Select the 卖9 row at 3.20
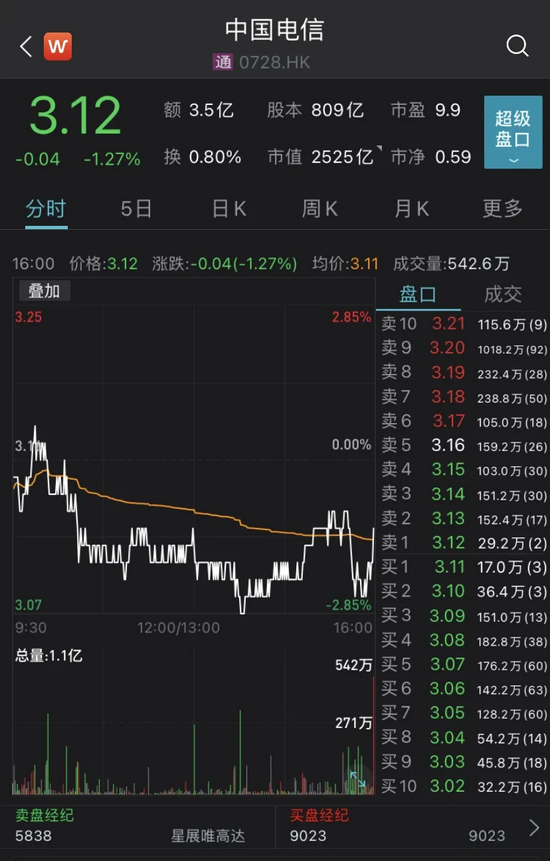 point(464,348)
